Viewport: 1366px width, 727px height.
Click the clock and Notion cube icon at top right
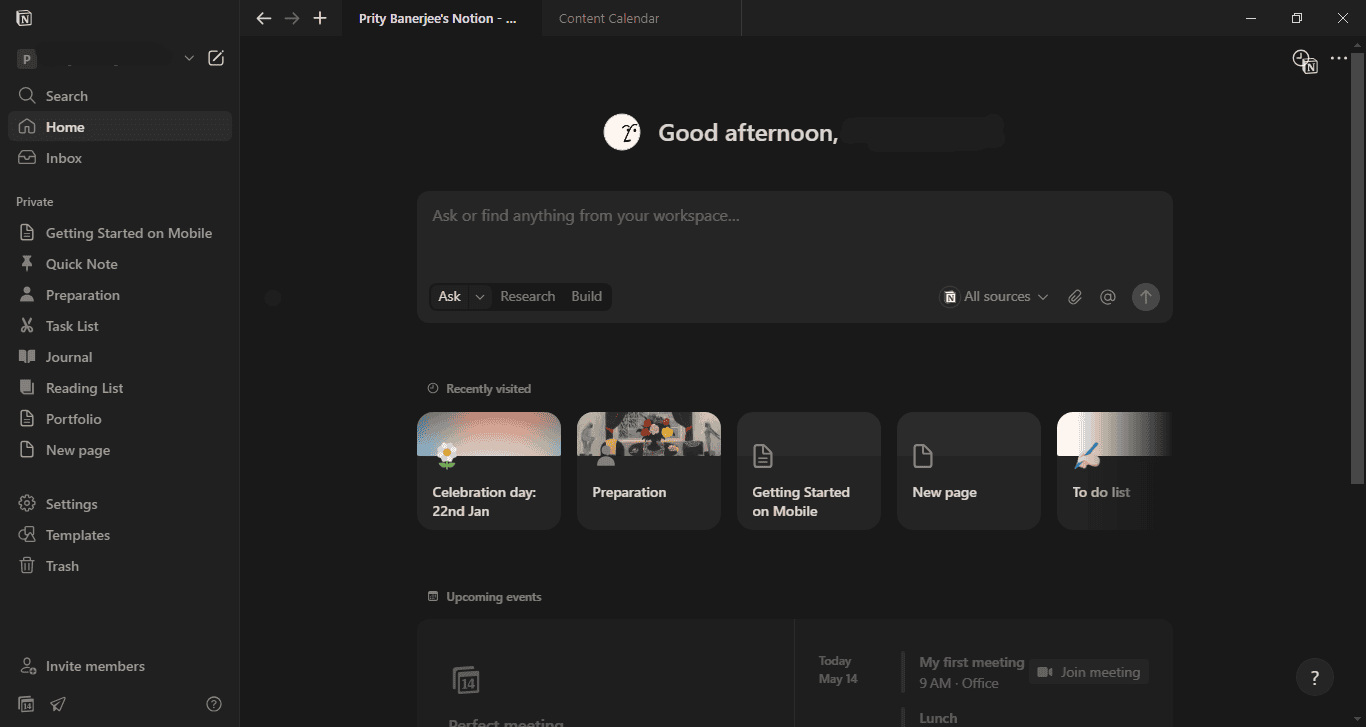(1304, 61)
